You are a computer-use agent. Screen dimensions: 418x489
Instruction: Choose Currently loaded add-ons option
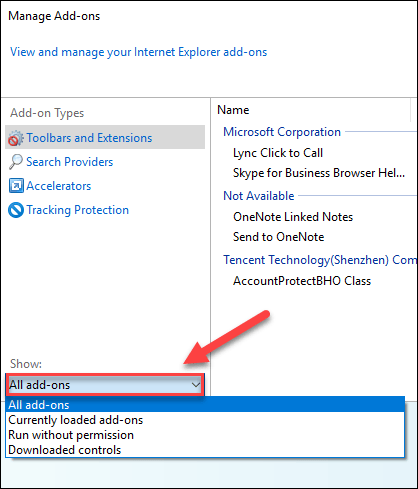pos(205,420)
